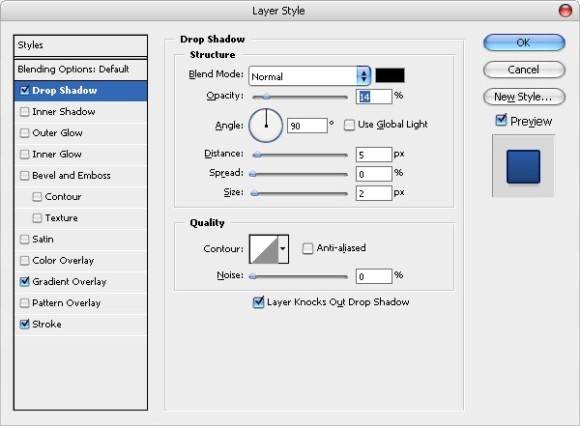Enable the Inner Glow checkbox

click(24, 154)
